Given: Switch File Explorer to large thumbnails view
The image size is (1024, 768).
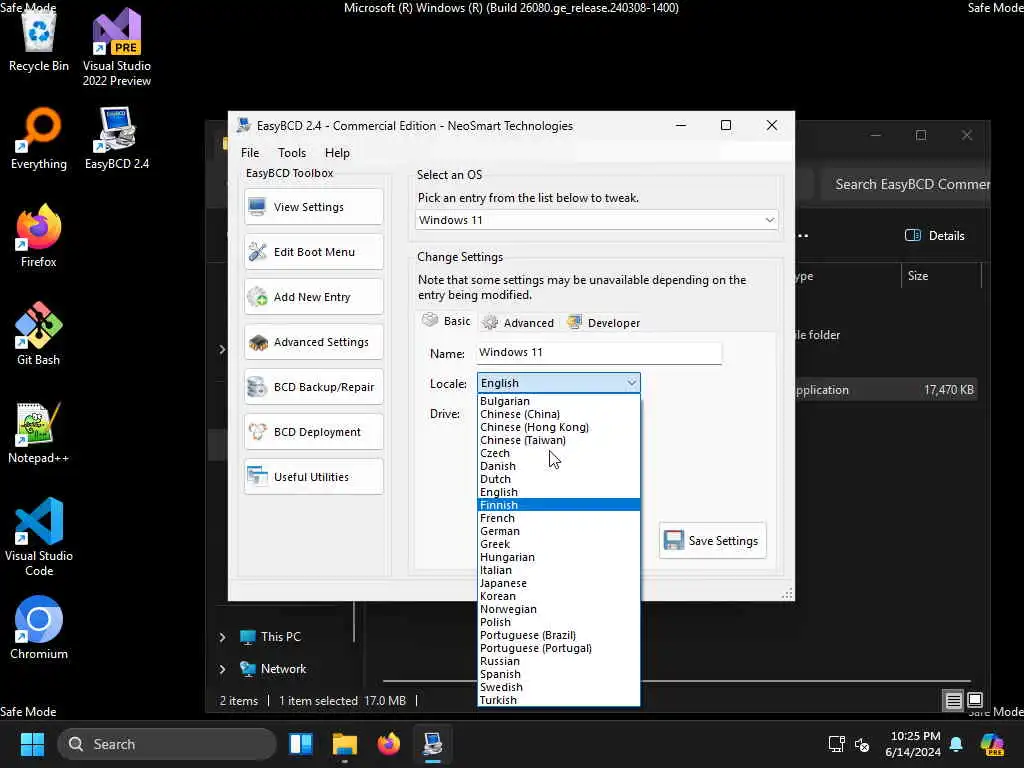Looking at the screenshot, I should [x=974, y=701].
